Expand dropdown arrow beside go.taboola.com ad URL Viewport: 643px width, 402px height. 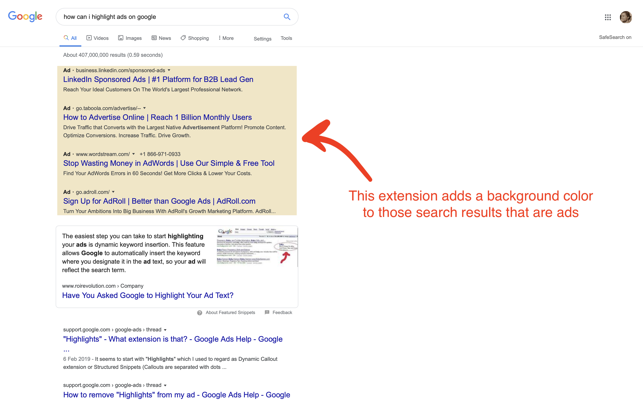[x=144, y=108]
